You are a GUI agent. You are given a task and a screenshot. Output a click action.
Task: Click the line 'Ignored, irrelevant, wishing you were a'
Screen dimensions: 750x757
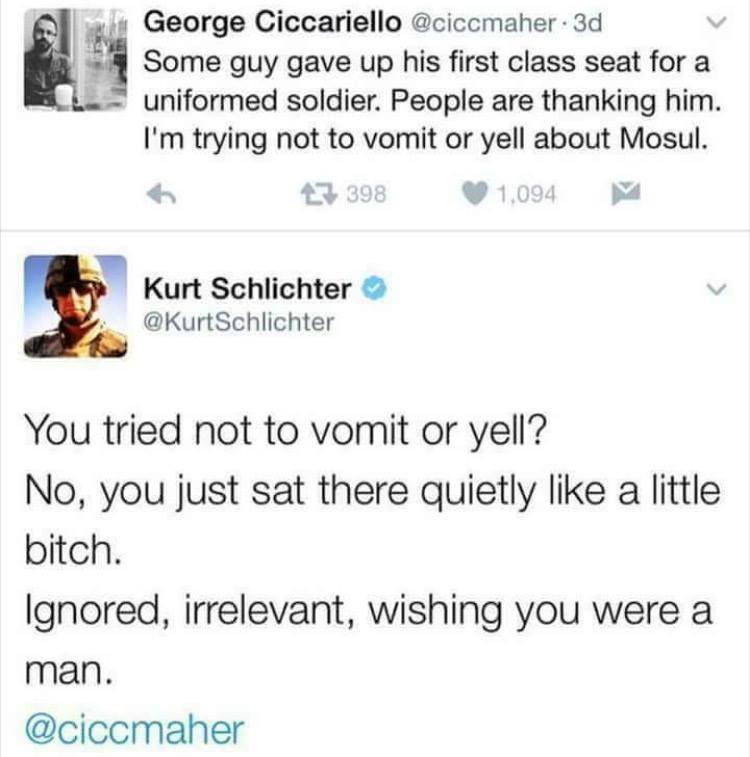(x=369, y=610)
